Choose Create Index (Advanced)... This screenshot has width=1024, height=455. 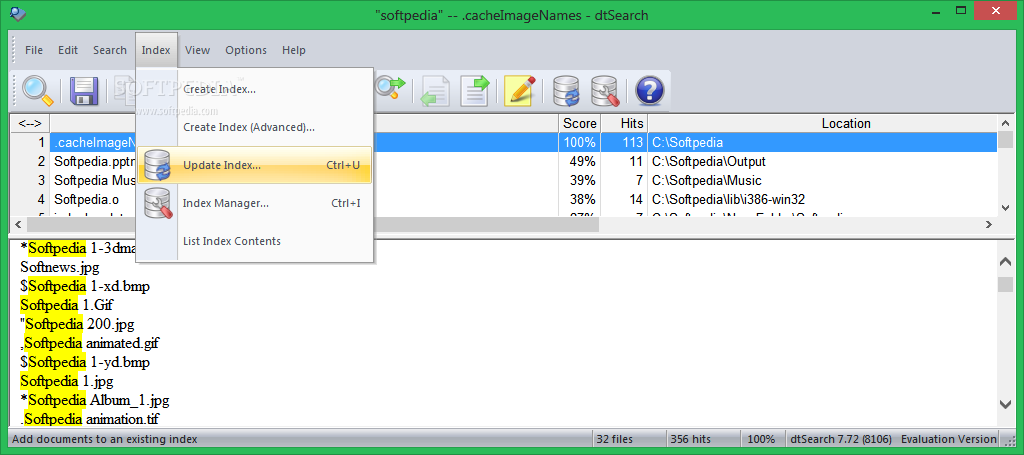pos(255,127)
